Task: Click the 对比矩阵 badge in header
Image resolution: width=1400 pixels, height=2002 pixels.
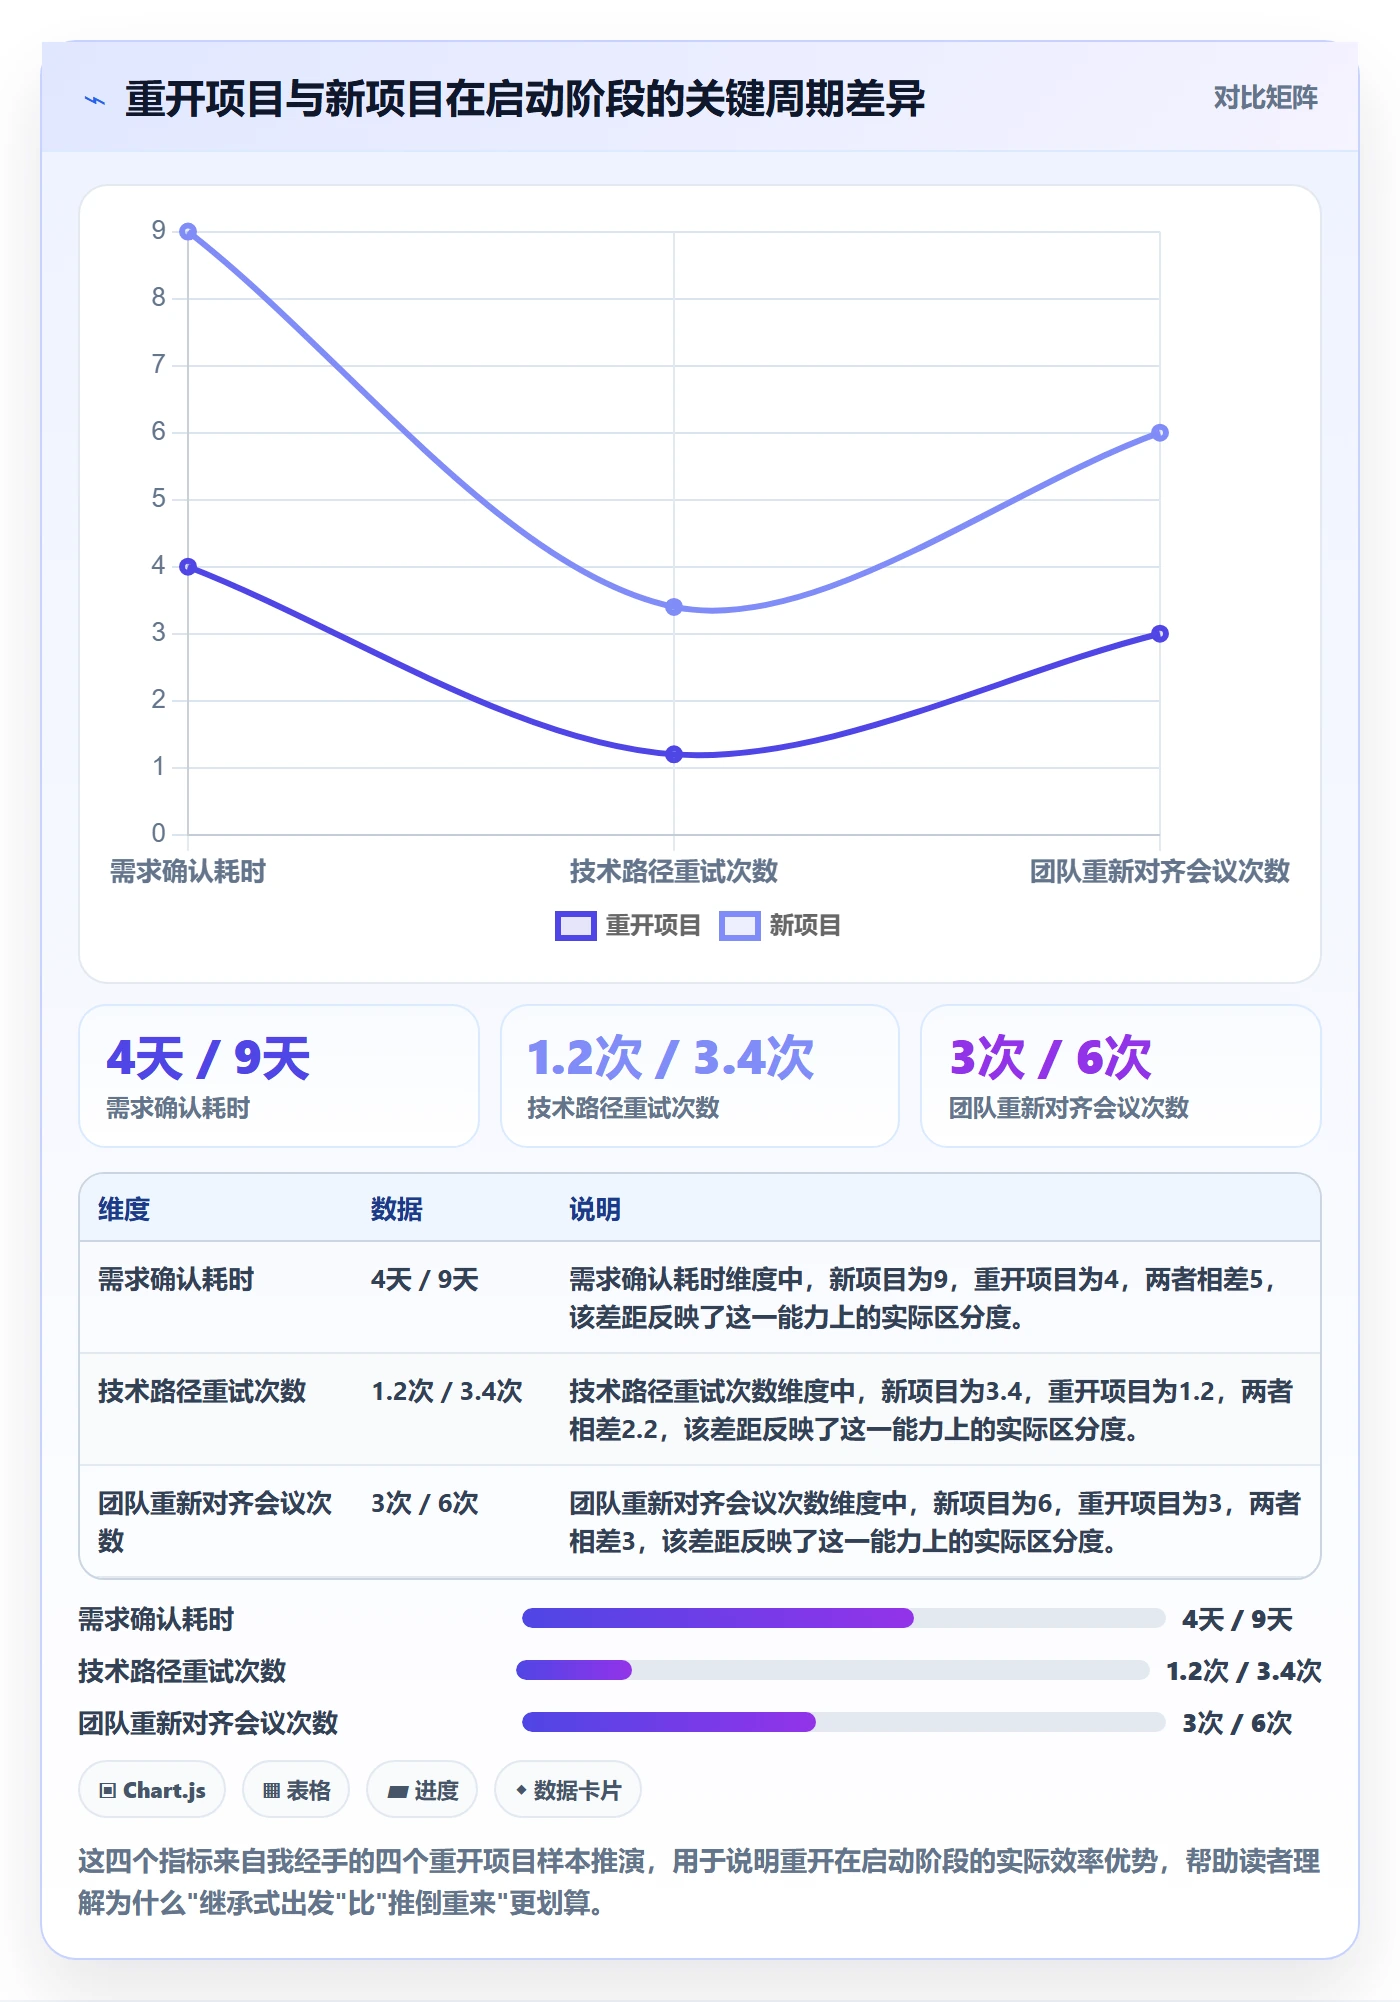Action: pos(1265,98)
